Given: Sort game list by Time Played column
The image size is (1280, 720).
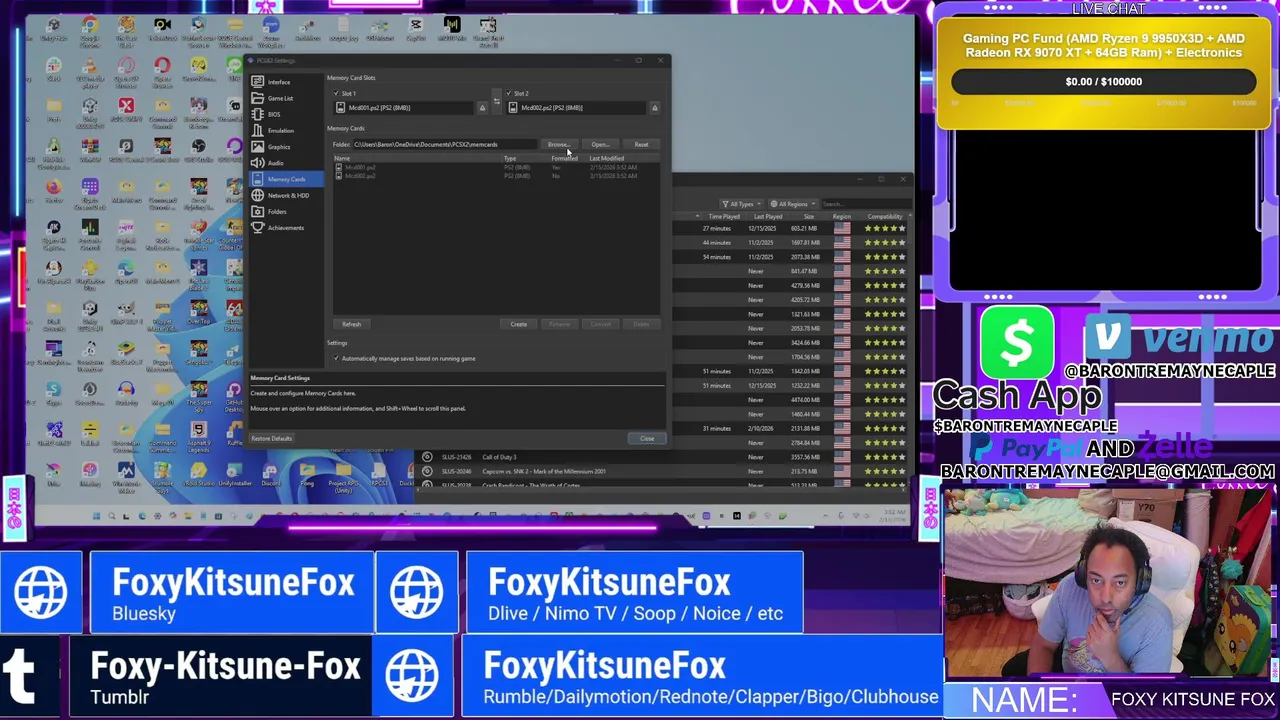Looking at the screenshot, I should tap(724, 217).
